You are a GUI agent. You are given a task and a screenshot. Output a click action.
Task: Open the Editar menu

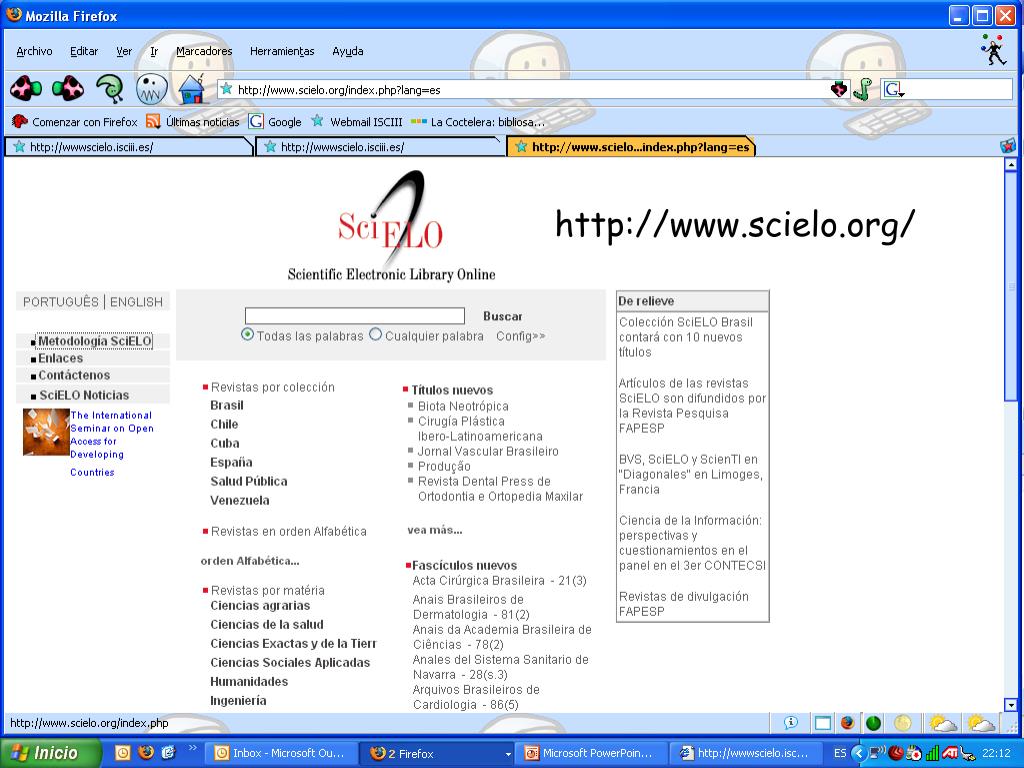point(84,51)
